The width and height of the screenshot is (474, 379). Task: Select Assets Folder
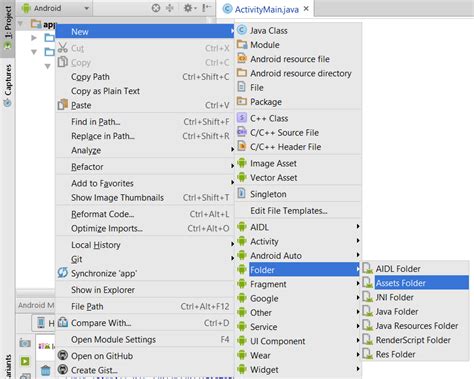415,283
